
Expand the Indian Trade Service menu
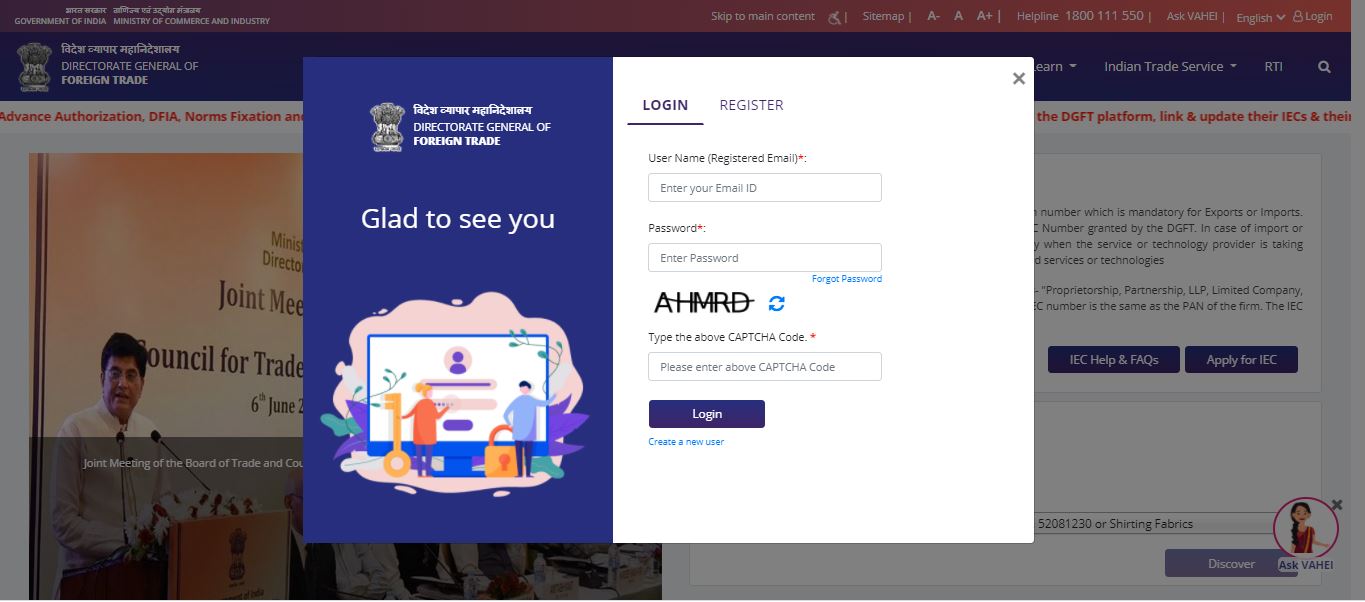pos(1169,66)
